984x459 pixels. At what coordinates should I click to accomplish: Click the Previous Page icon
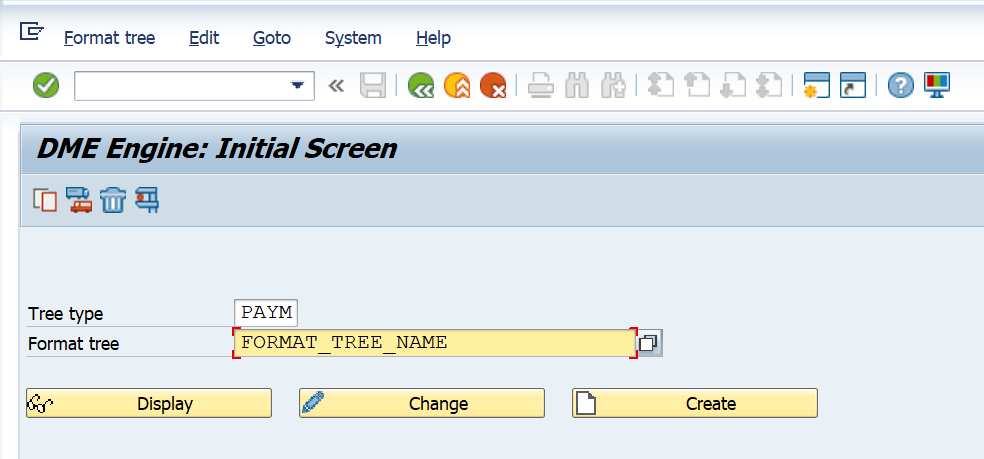coord(696,85)
